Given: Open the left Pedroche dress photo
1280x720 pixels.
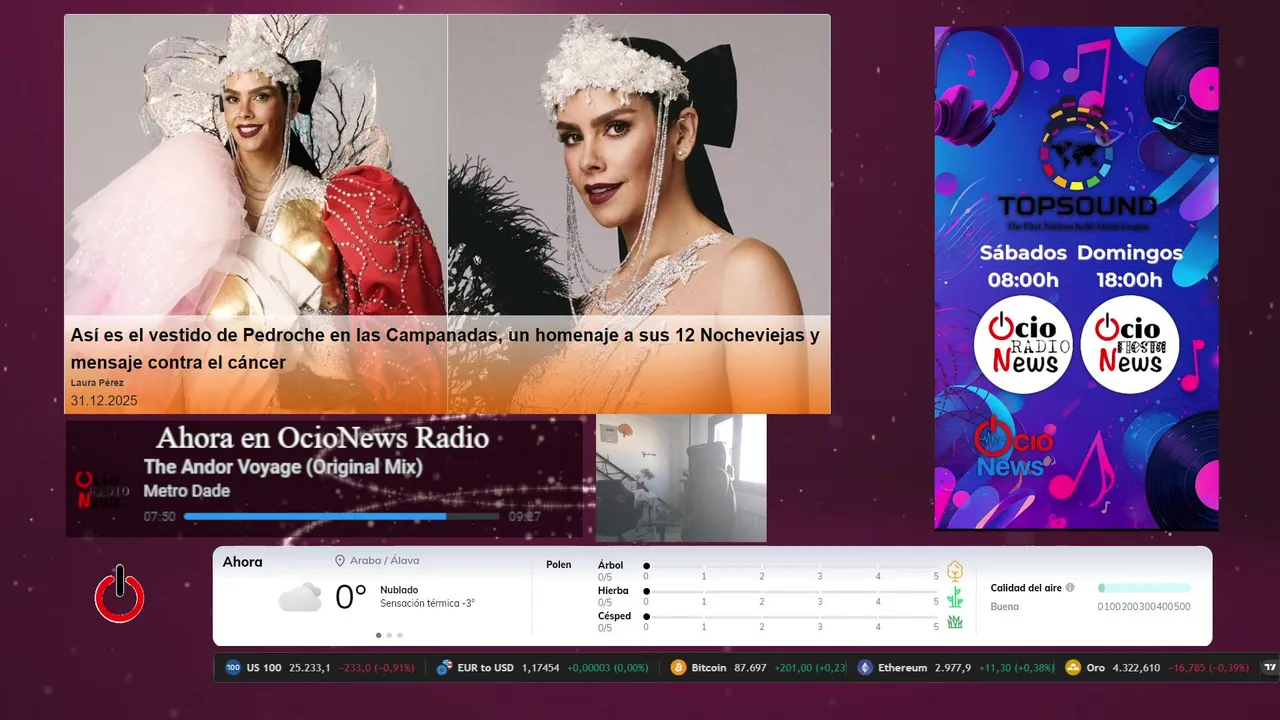Looking at the screenshot, I should (x=256, y=165).
